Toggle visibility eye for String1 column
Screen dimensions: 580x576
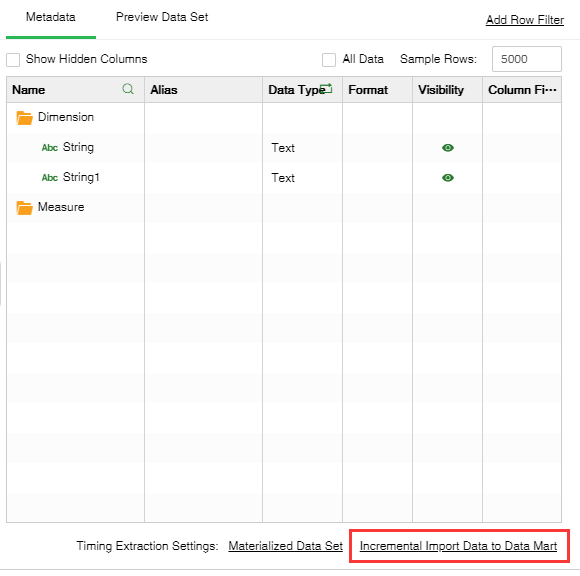click(x=448, y=178)
